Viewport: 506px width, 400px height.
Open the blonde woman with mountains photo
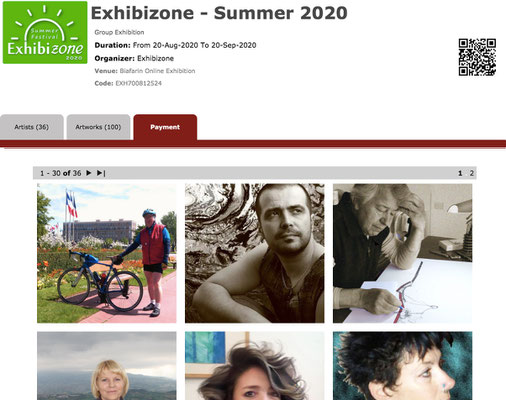[107, 366]
